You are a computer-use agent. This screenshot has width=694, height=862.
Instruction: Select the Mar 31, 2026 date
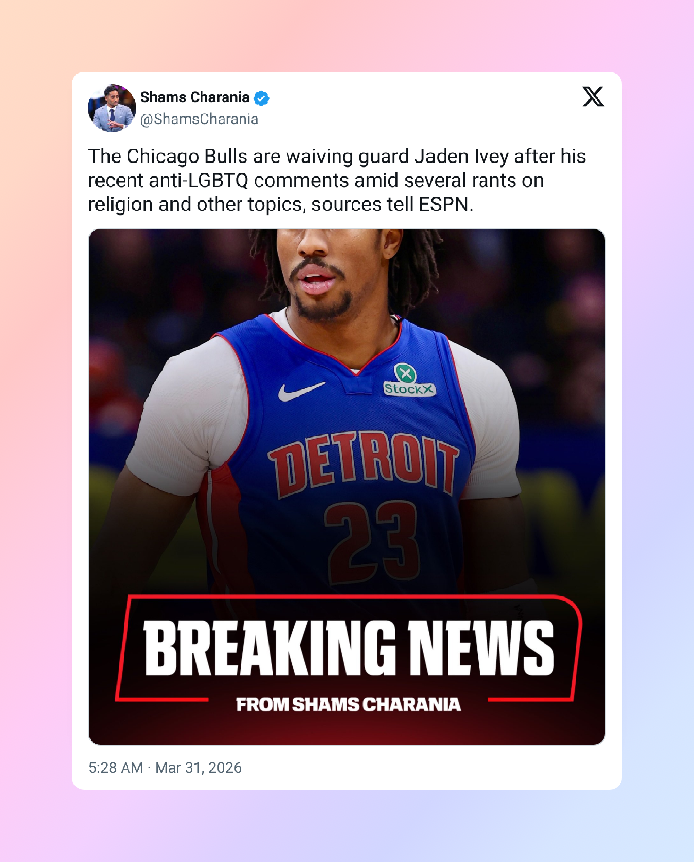[x=199, y=767]
